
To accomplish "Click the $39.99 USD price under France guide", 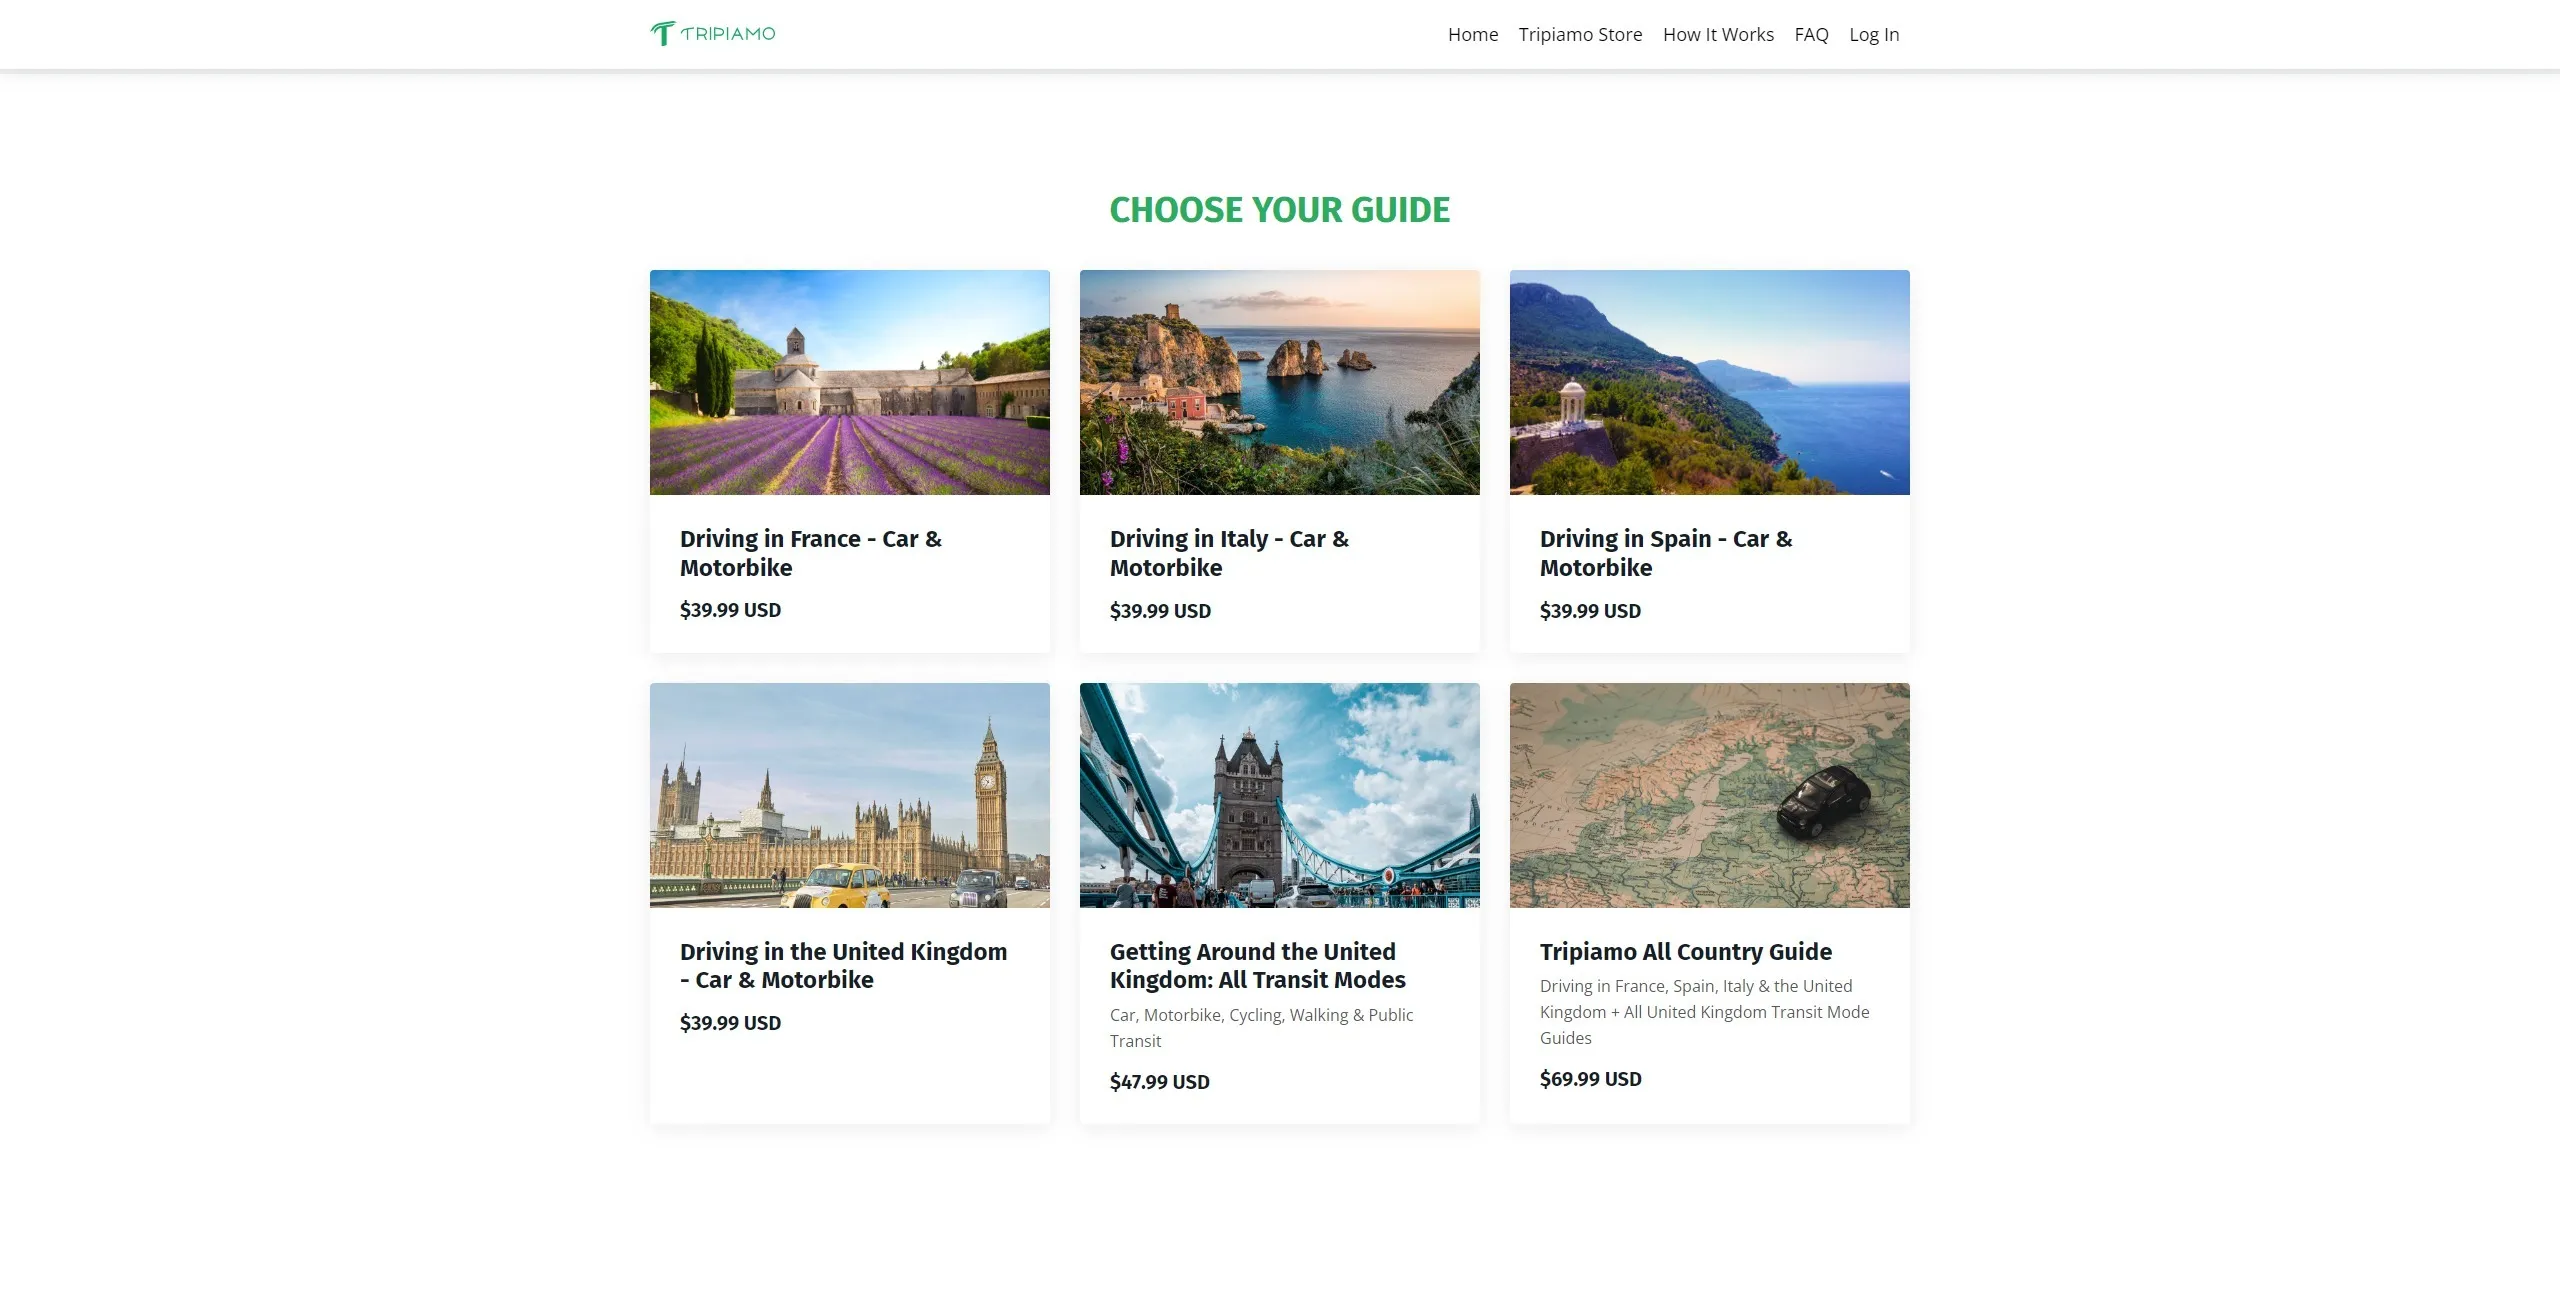I will [x=730, y=610].
